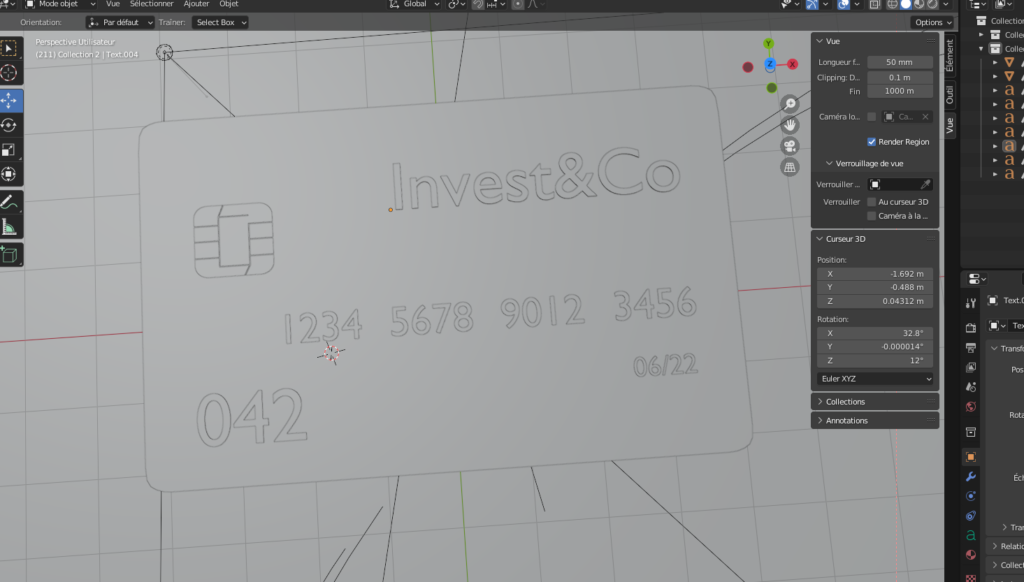Select the 3D Cursor tool

tap(9, 73)
